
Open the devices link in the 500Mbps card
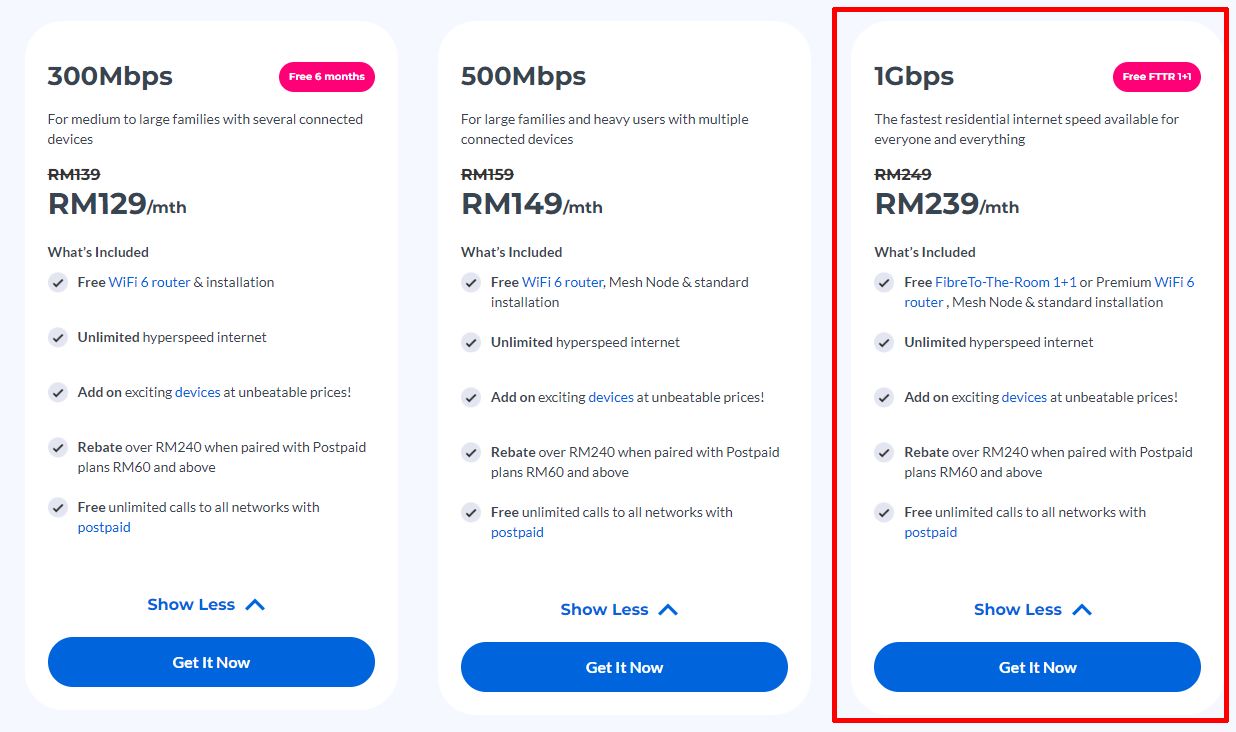point(611,397)
